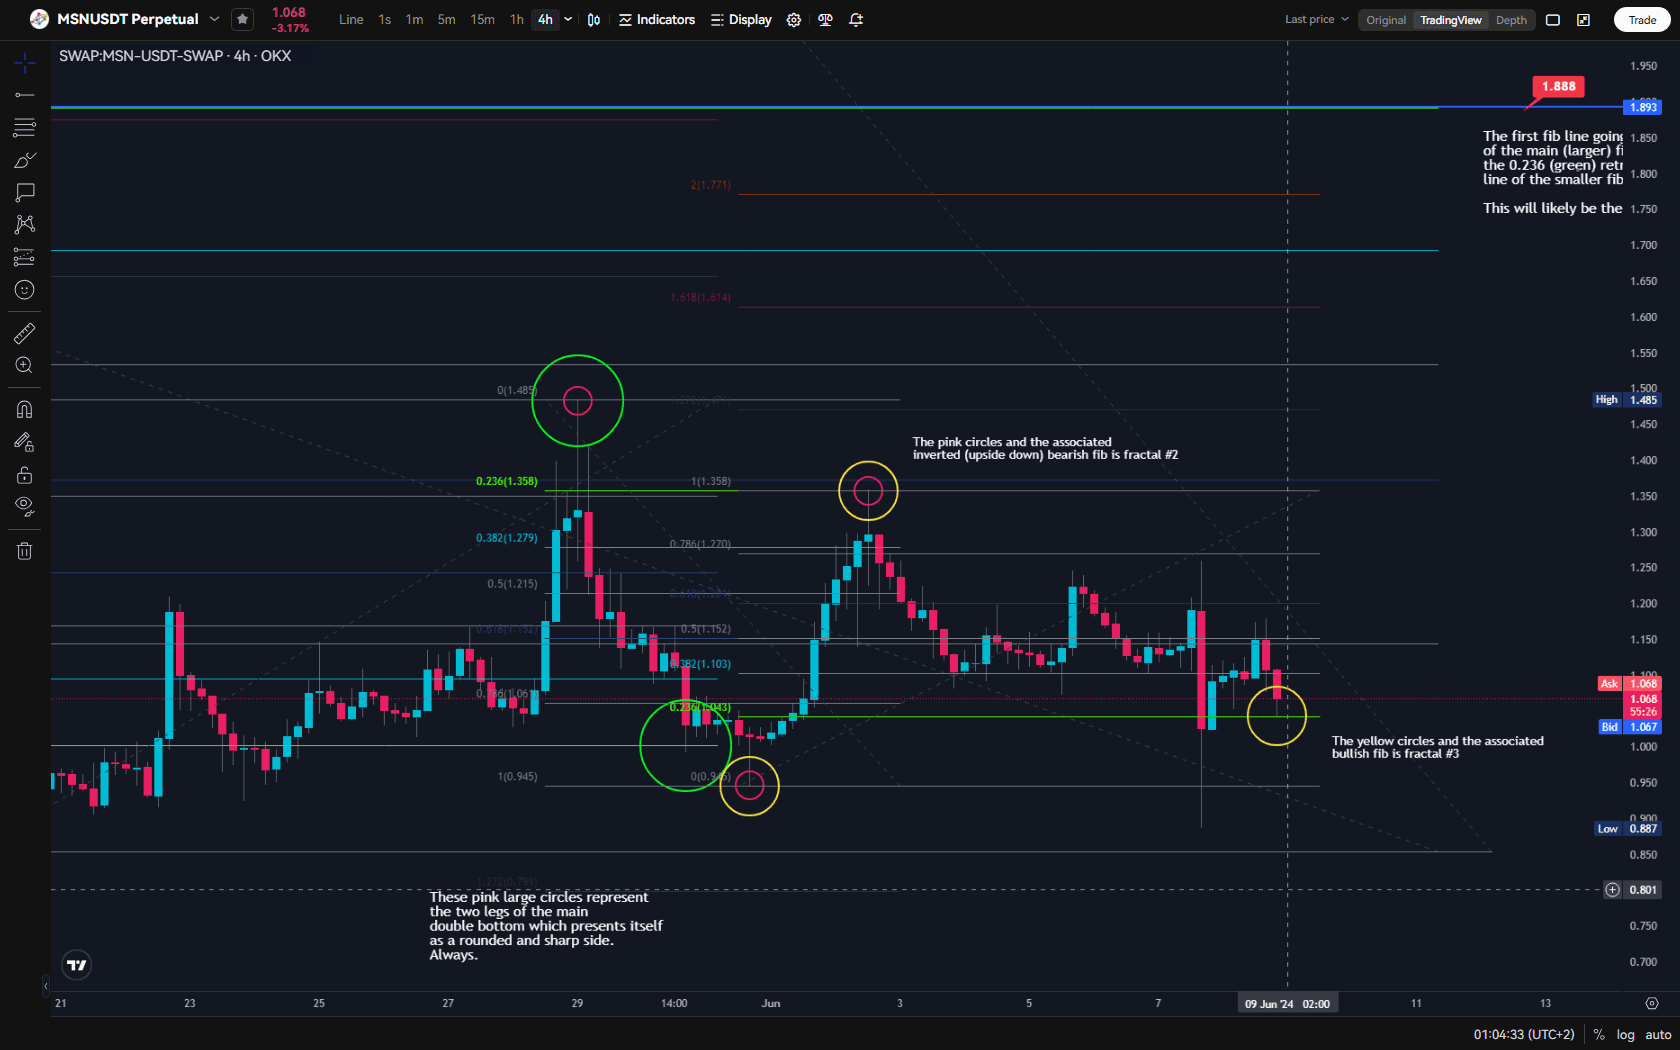Open the forecasting and measurement tools

tap(25, 257)
